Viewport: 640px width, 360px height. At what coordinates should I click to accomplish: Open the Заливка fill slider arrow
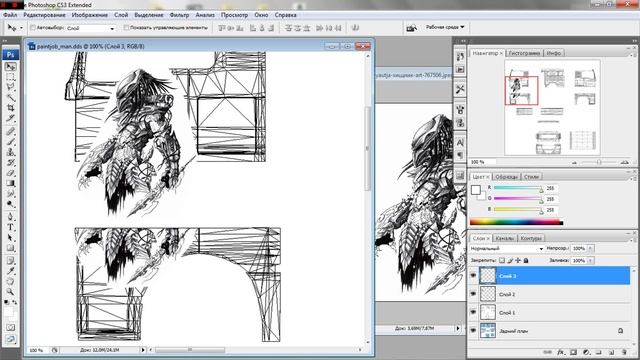coord(591,260)
